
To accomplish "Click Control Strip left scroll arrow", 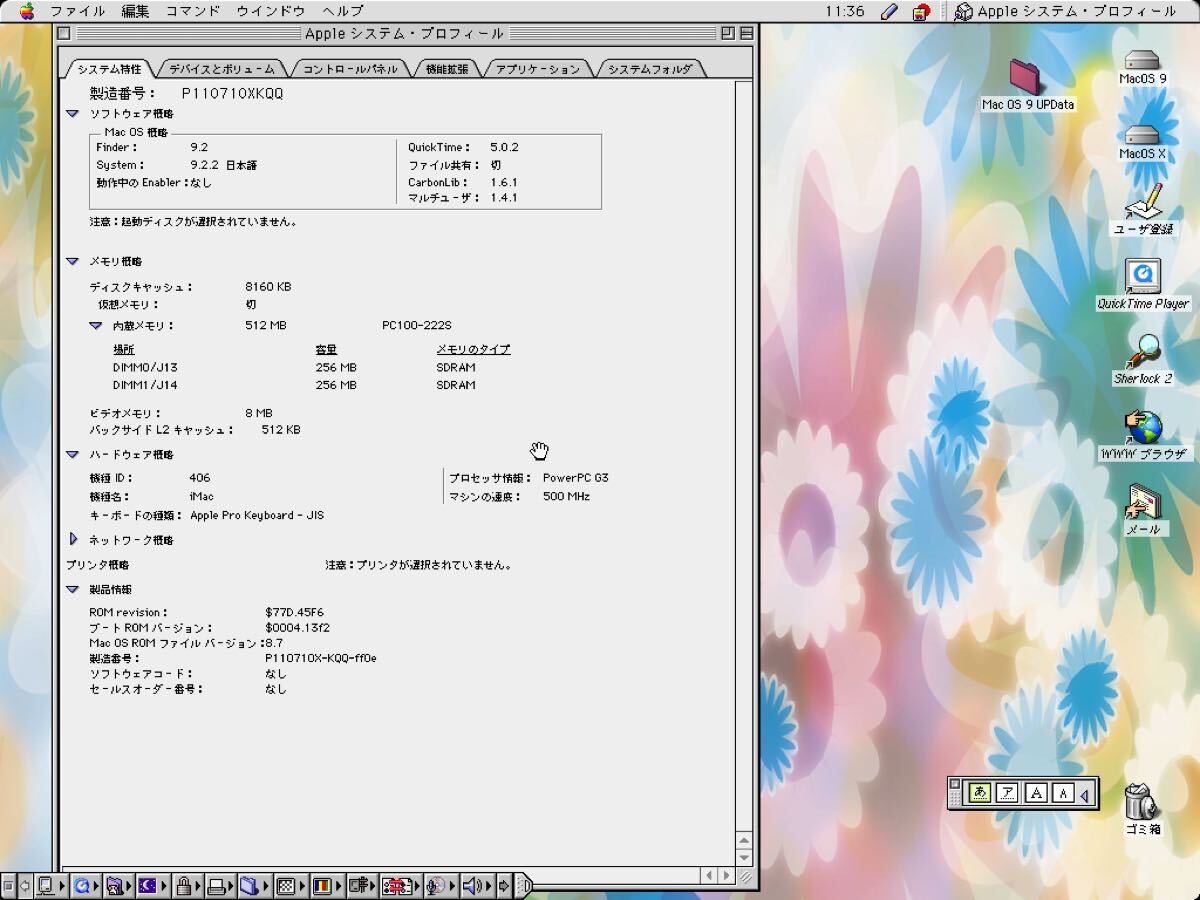I will [25, 885].
